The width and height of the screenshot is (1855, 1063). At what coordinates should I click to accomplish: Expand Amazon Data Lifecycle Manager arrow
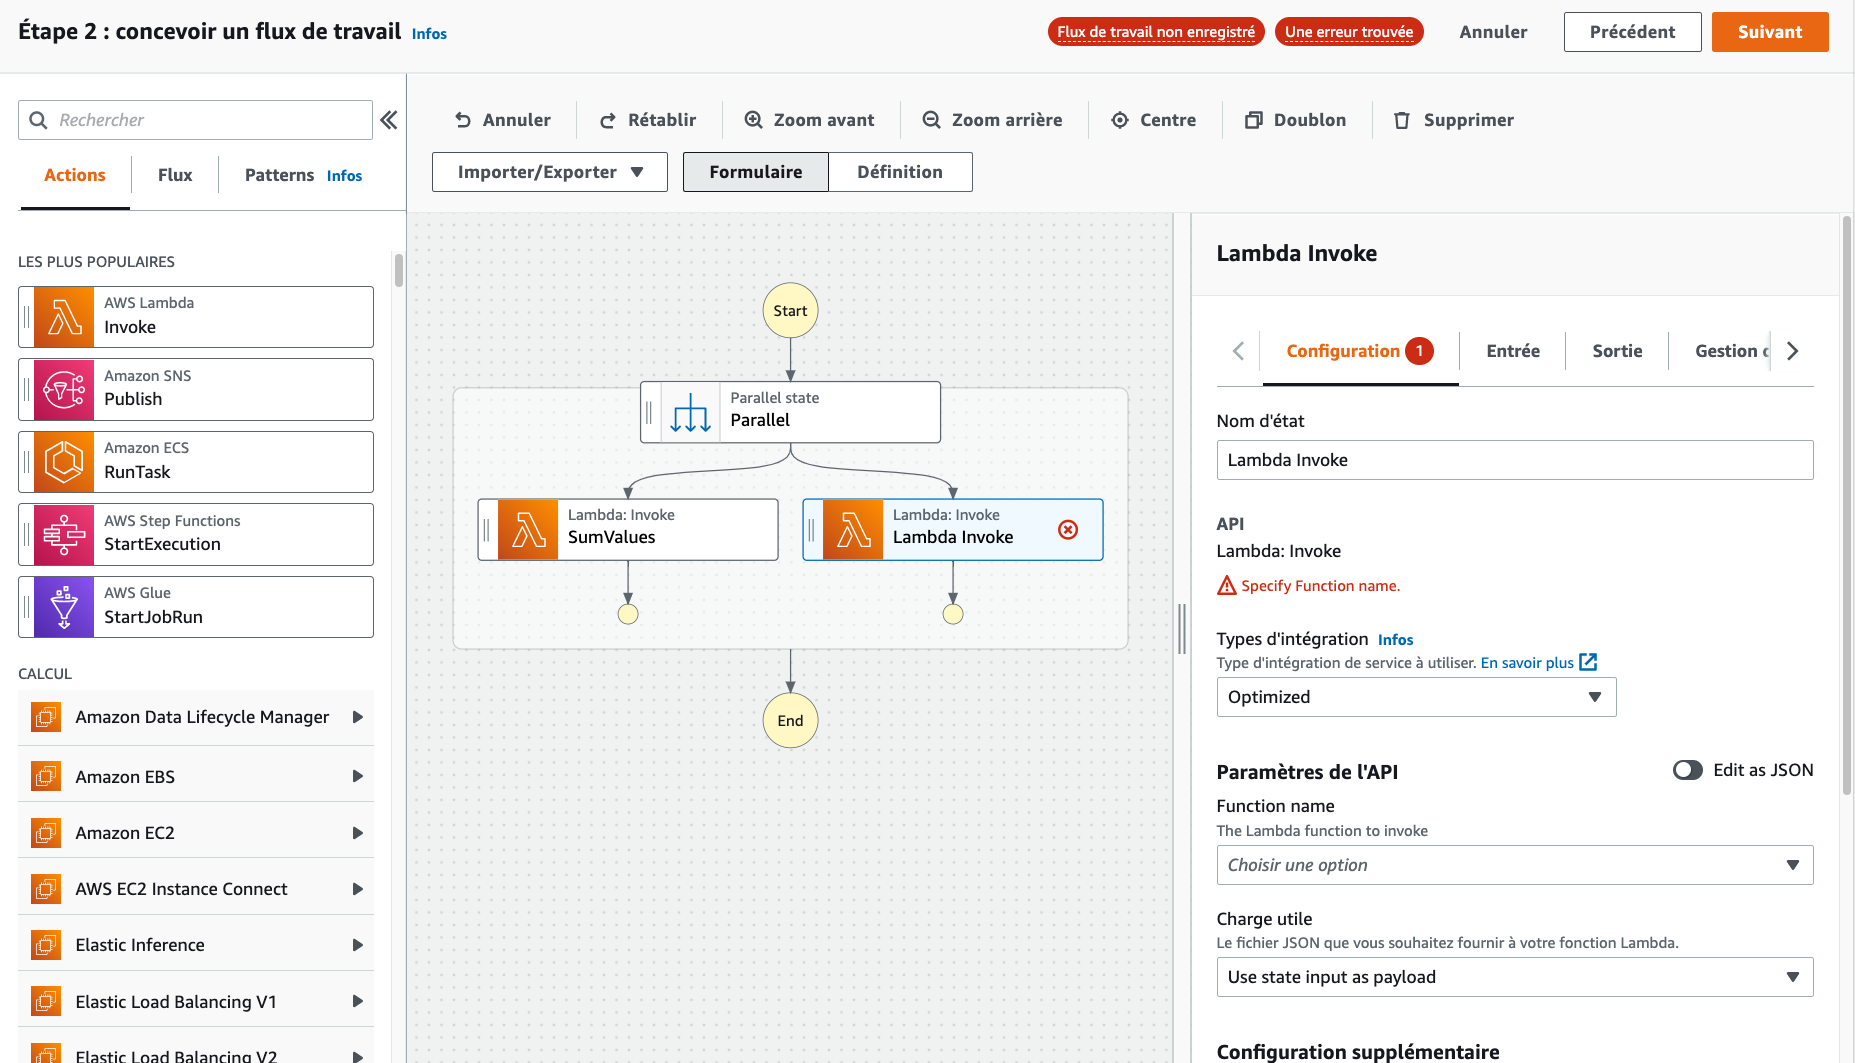click(357, 717)
